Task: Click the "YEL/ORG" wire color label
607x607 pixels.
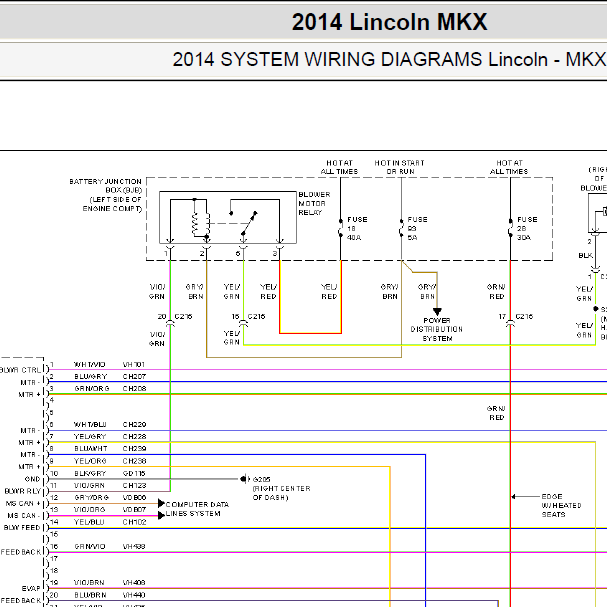Action: (x=90, y=461)
